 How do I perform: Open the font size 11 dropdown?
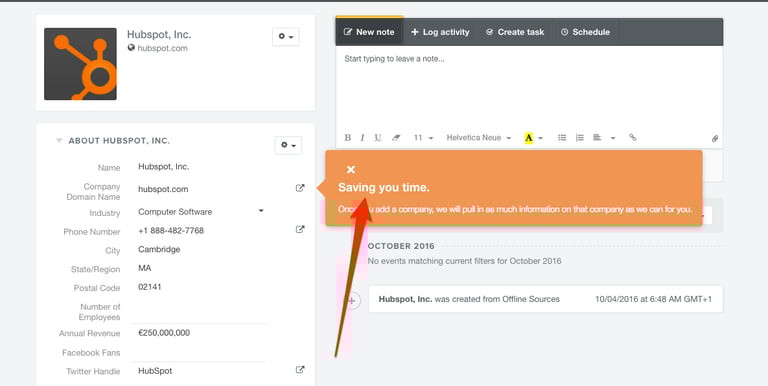[x=423, y=138]
